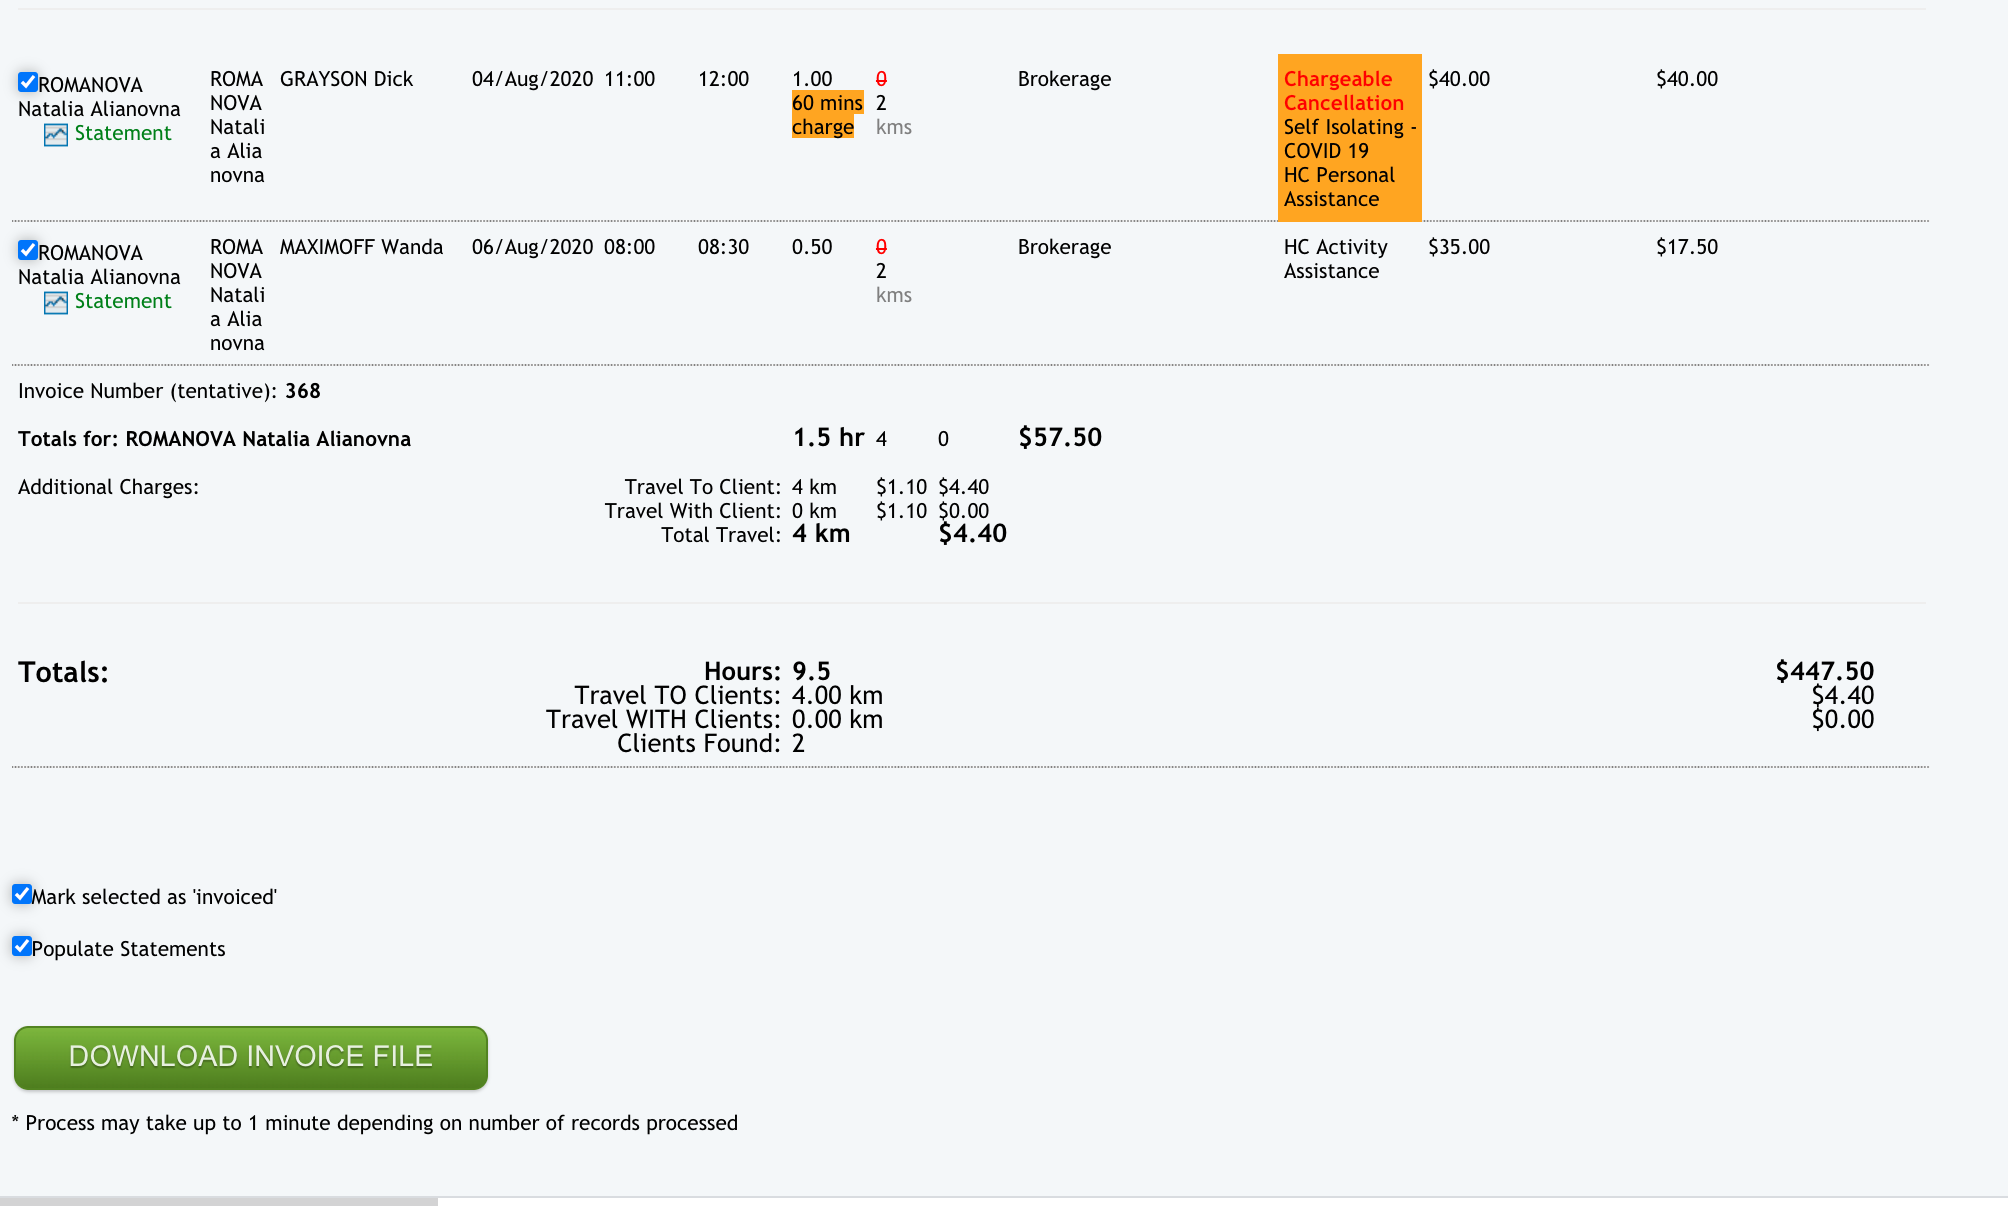Uncheck the checkbox for the GRAYSON Dick entry
The height and width of the screenshot is (1206, 2008).
click(x=28, y=82)
